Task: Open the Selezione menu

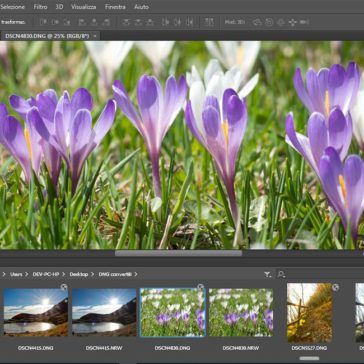Action: point(12,7)
